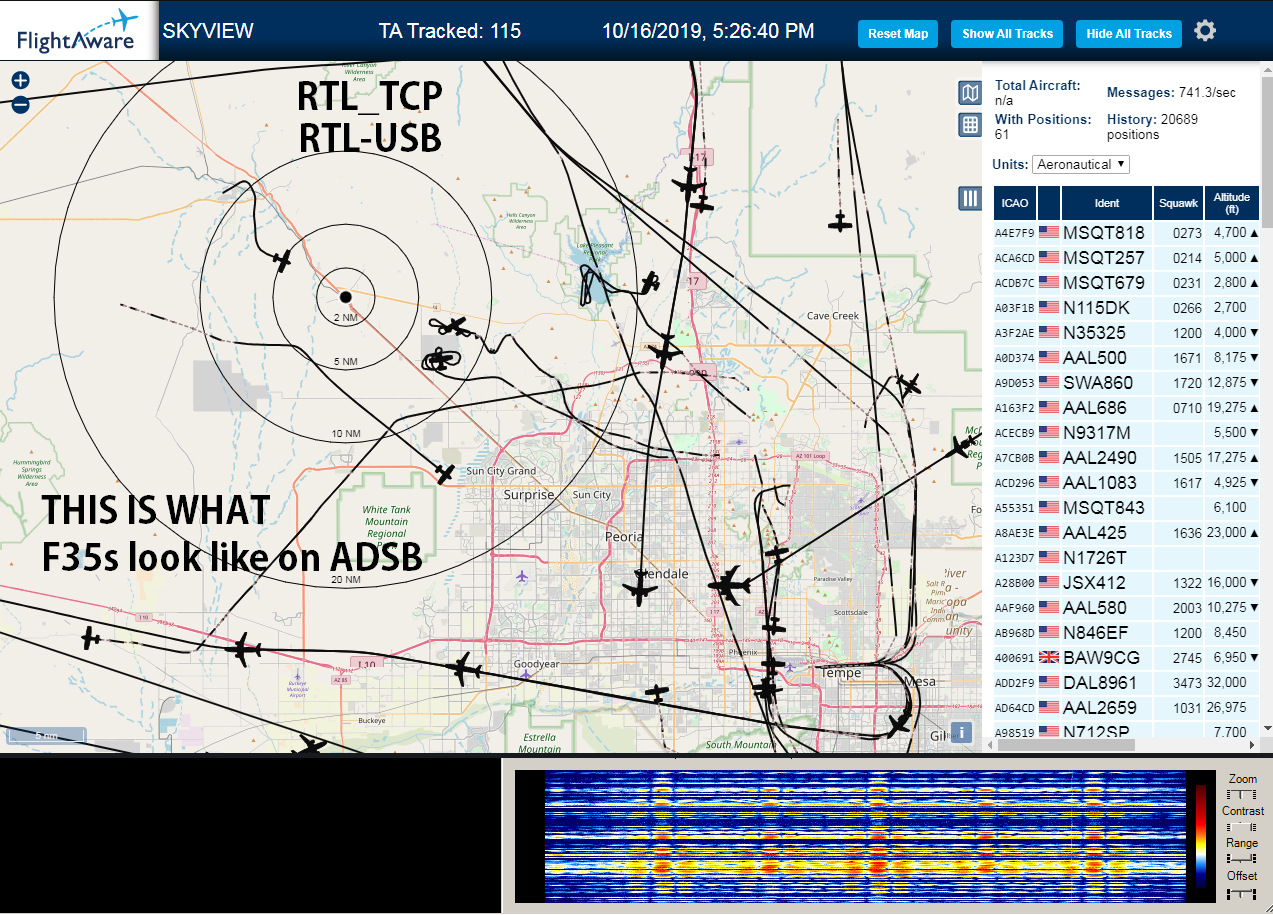This screenshot has height=915, width=1273.
Task: Select the MSQT679 aircraft row
Action: [x=1126, y=283]
